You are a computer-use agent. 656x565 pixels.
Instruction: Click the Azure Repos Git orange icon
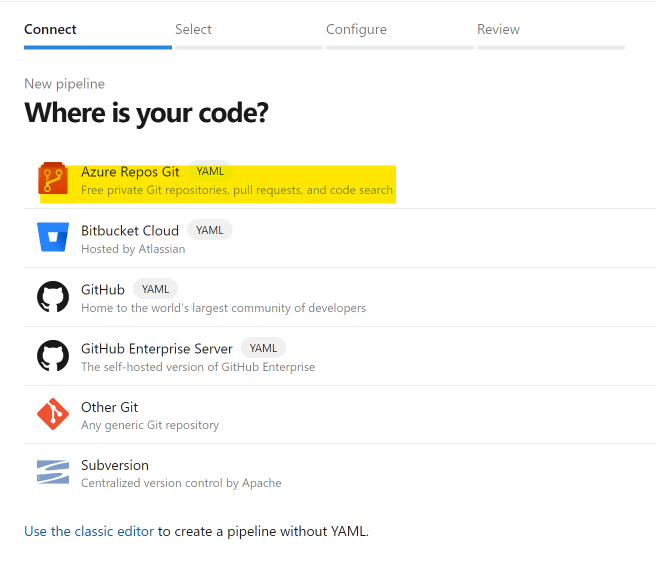[52, 180]
